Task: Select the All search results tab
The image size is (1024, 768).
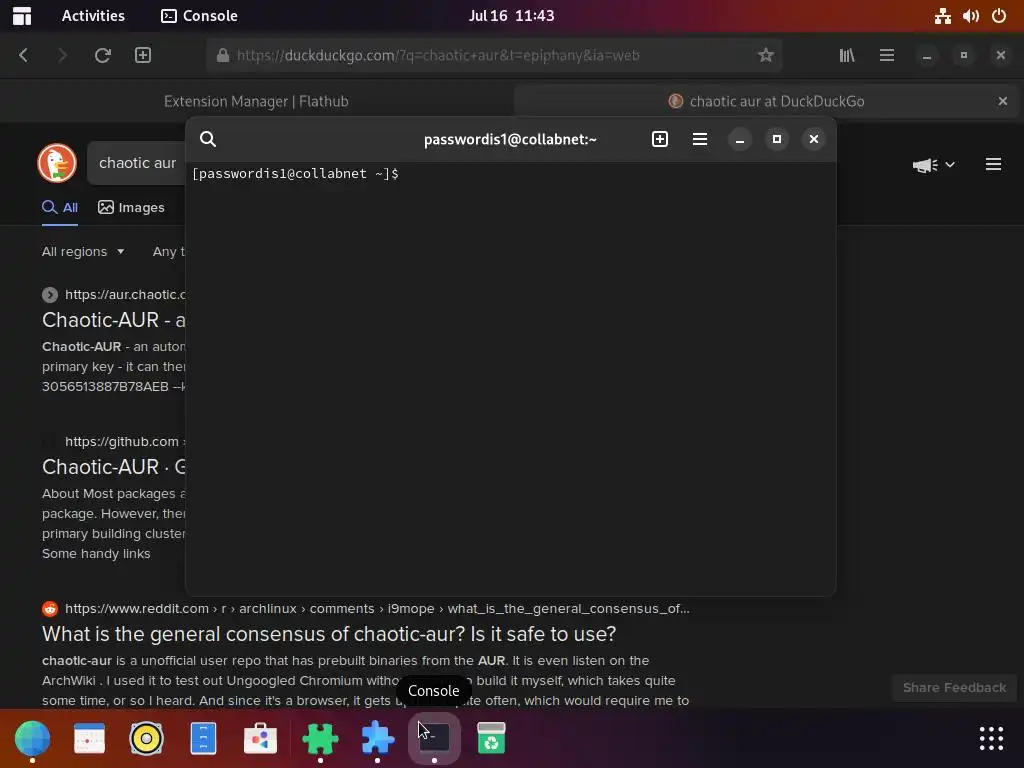Action: (60, 208)
